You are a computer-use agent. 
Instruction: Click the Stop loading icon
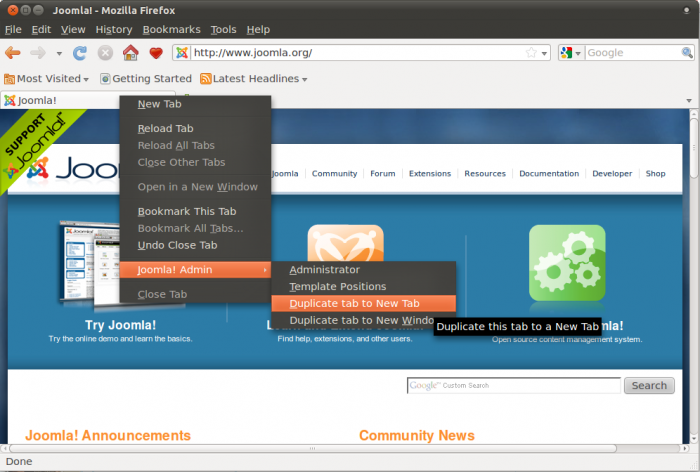click(x=105, y=53)
